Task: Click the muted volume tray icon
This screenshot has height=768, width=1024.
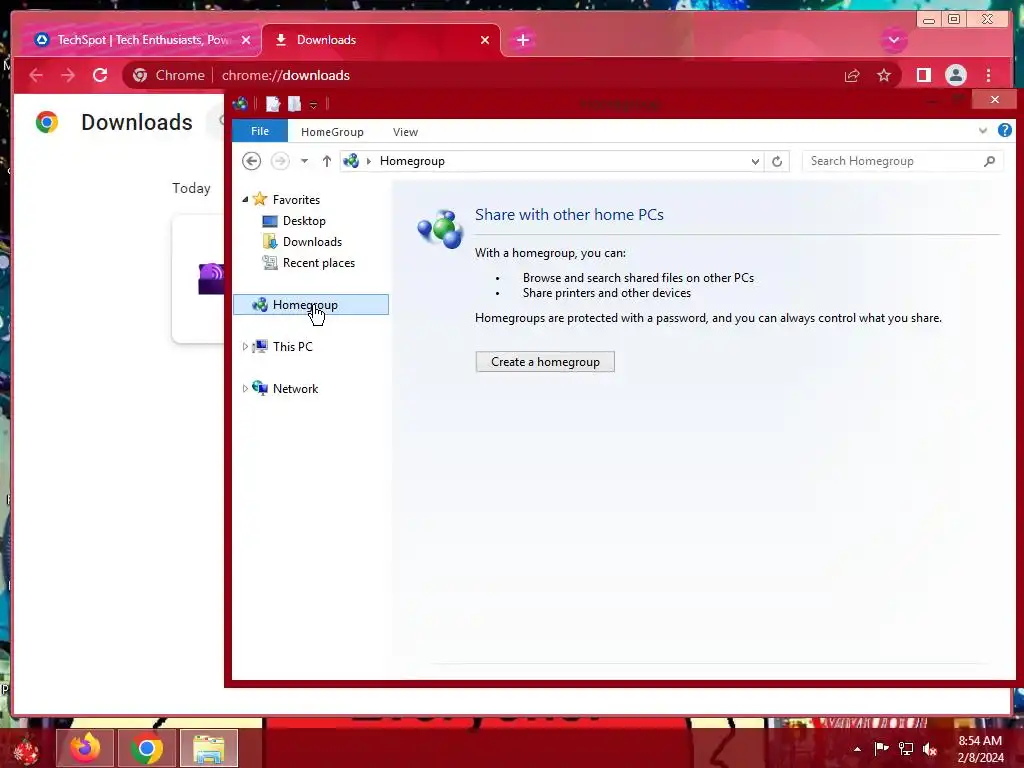Action: click(x=930, y=749)
